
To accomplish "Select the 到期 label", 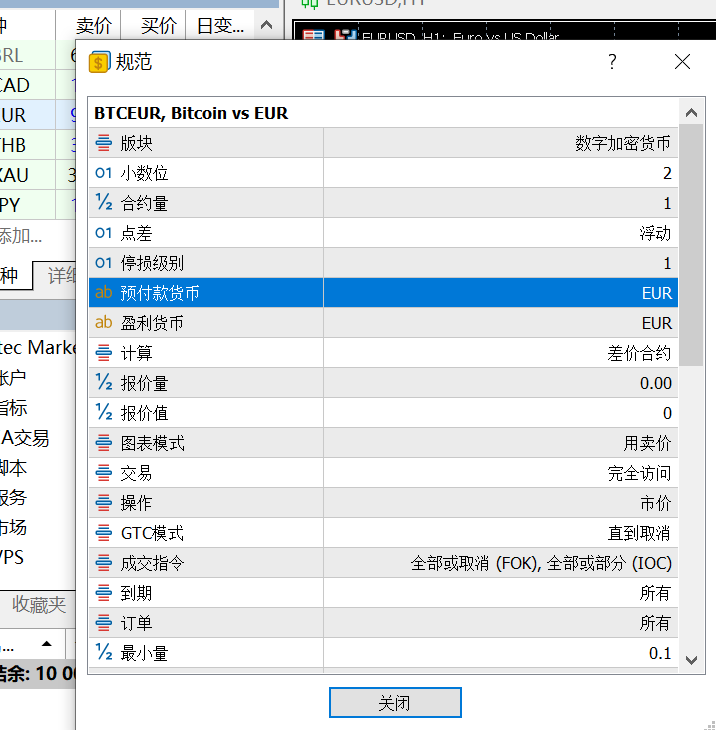I will coord(136,593).
